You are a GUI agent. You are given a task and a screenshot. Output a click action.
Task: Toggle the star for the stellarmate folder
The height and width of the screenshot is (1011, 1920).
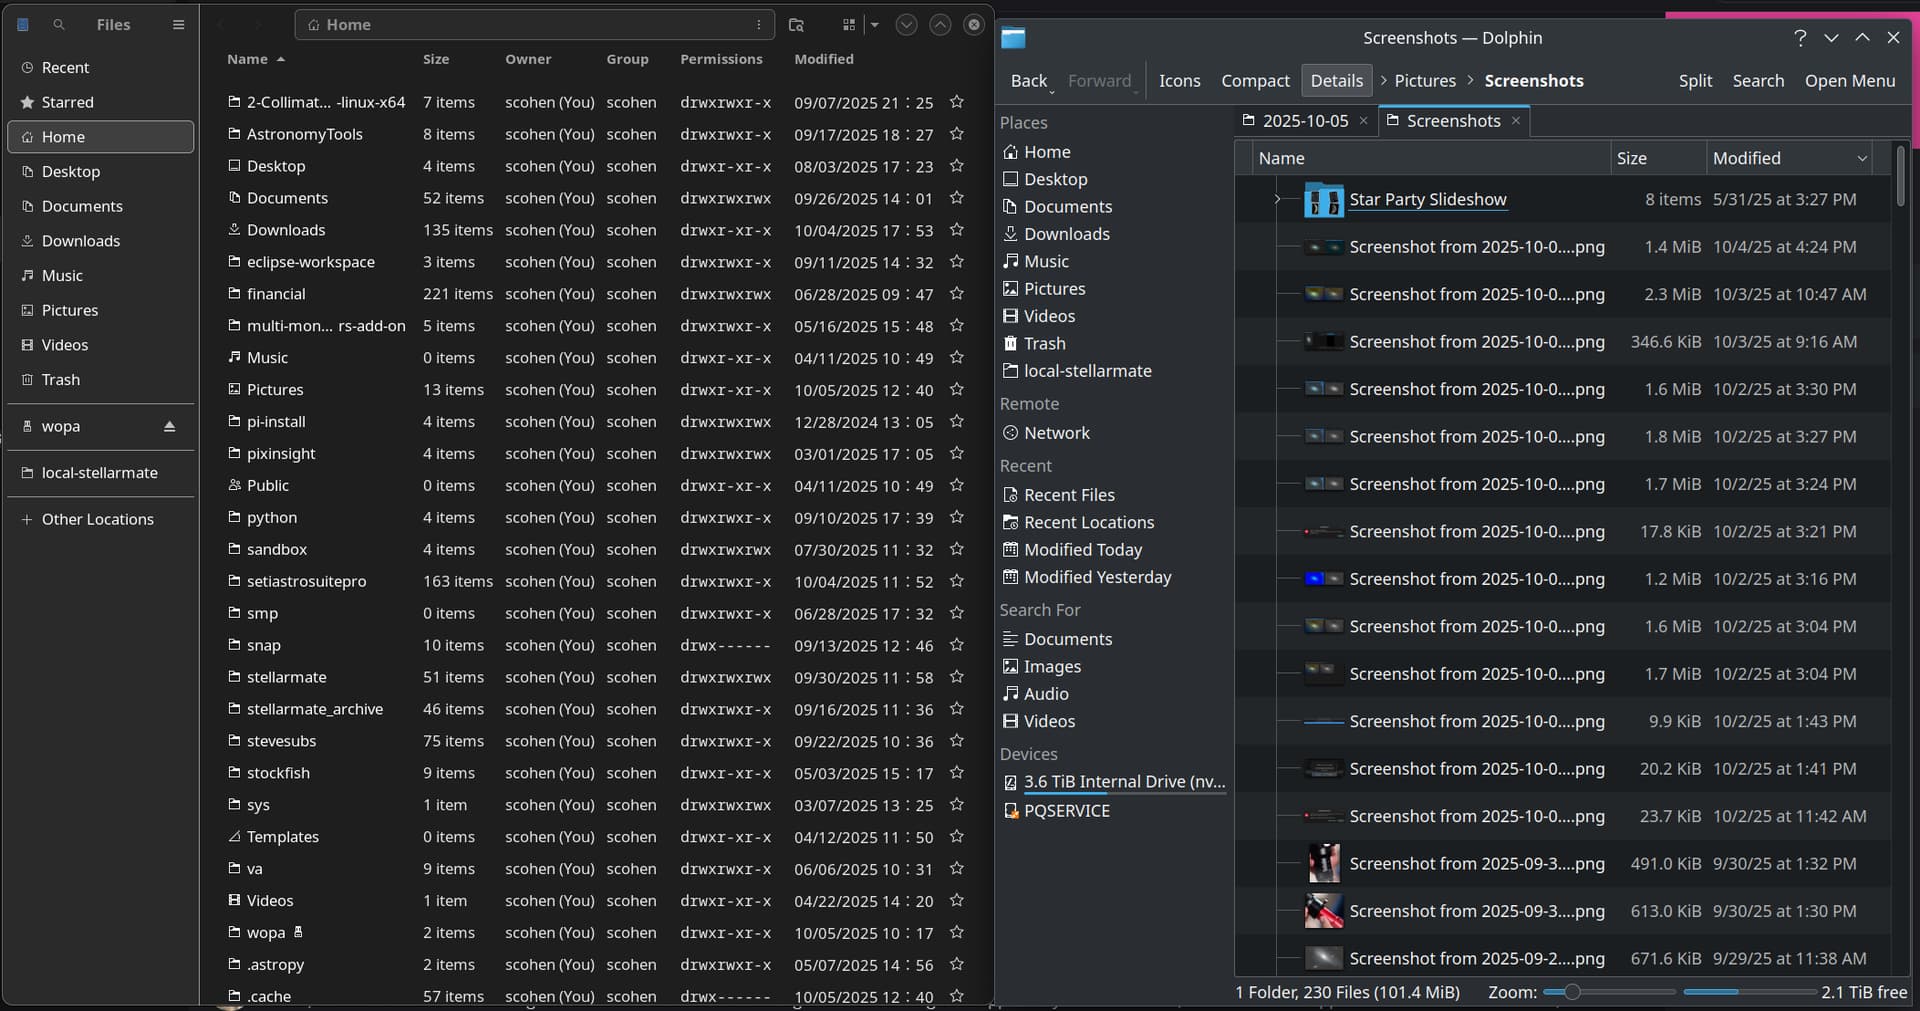pyautogui.click(x=956, y=677)
